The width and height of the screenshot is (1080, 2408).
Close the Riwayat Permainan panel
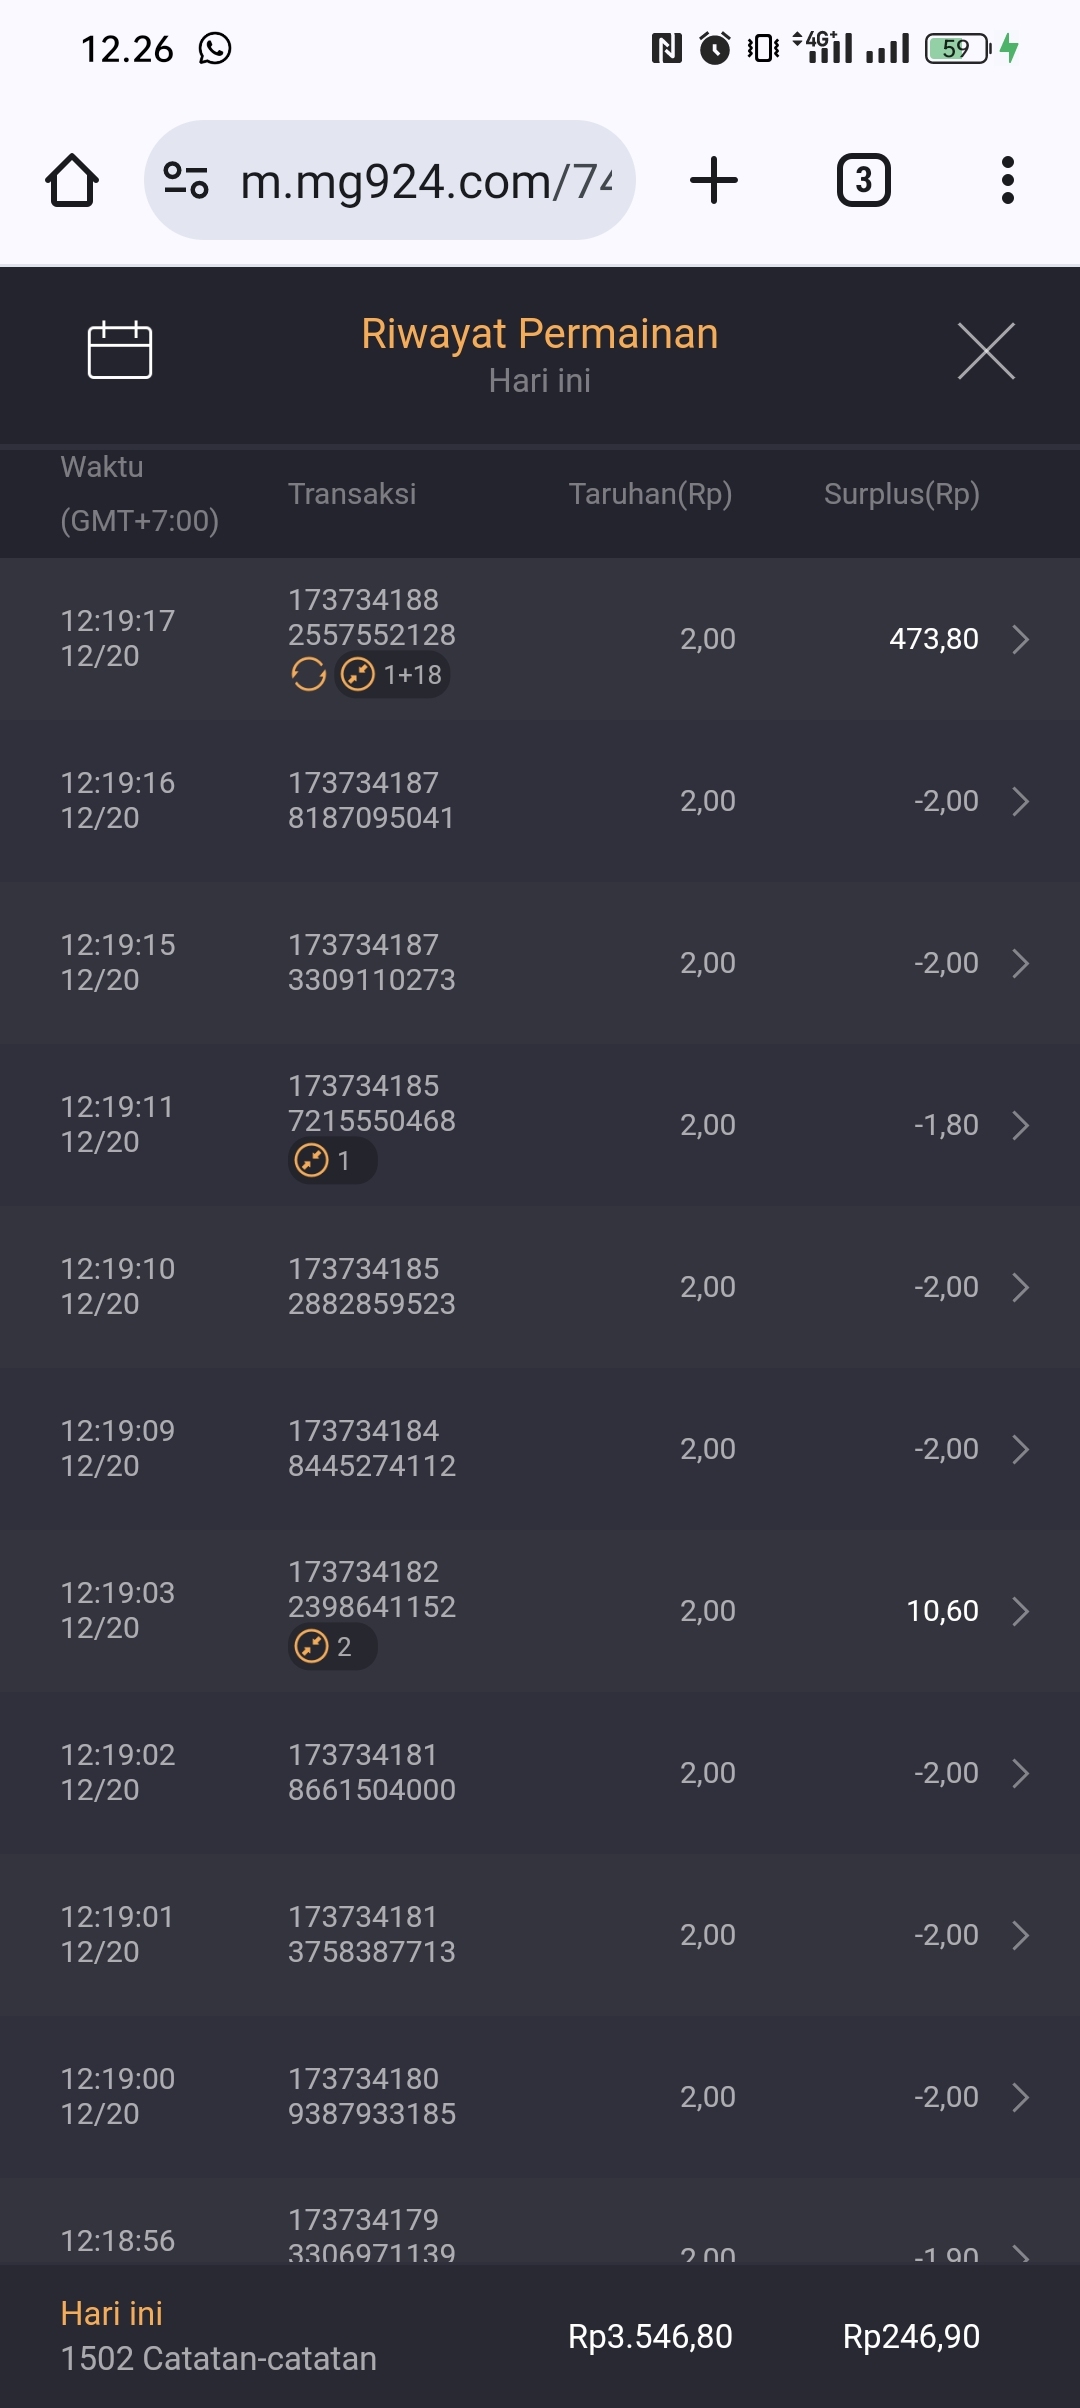pos(986,351)
